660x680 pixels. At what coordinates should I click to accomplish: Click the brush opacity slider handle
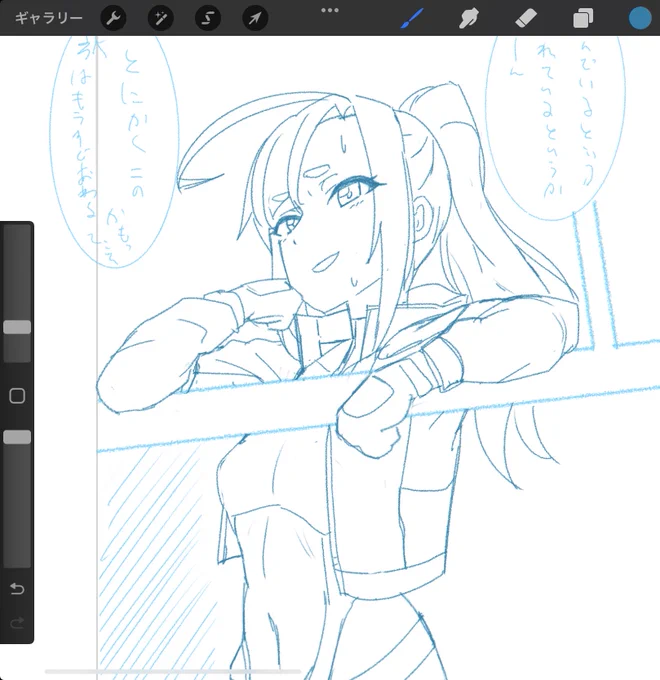pyautogui.click(x=17, y=437)
